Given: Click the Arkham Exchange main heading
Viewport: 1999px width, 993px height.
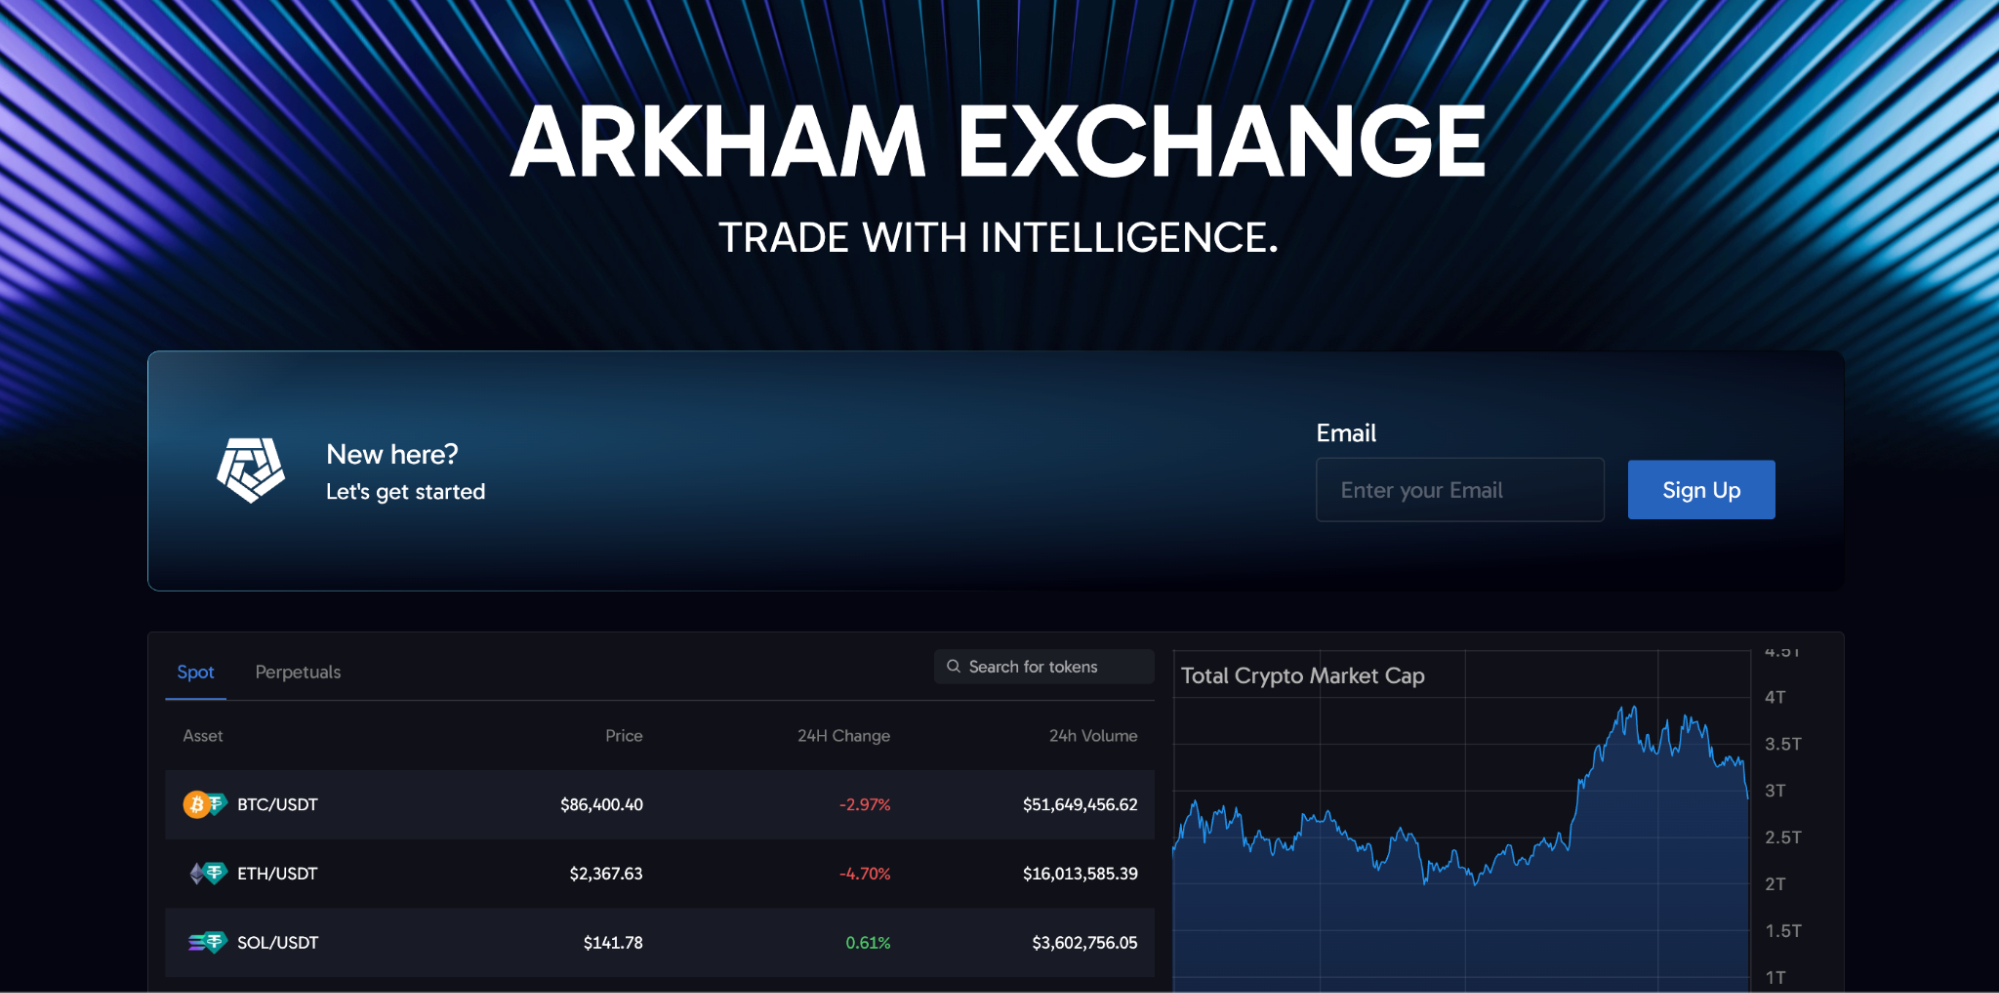Looking at the screenshot, I should click(998, 142).
